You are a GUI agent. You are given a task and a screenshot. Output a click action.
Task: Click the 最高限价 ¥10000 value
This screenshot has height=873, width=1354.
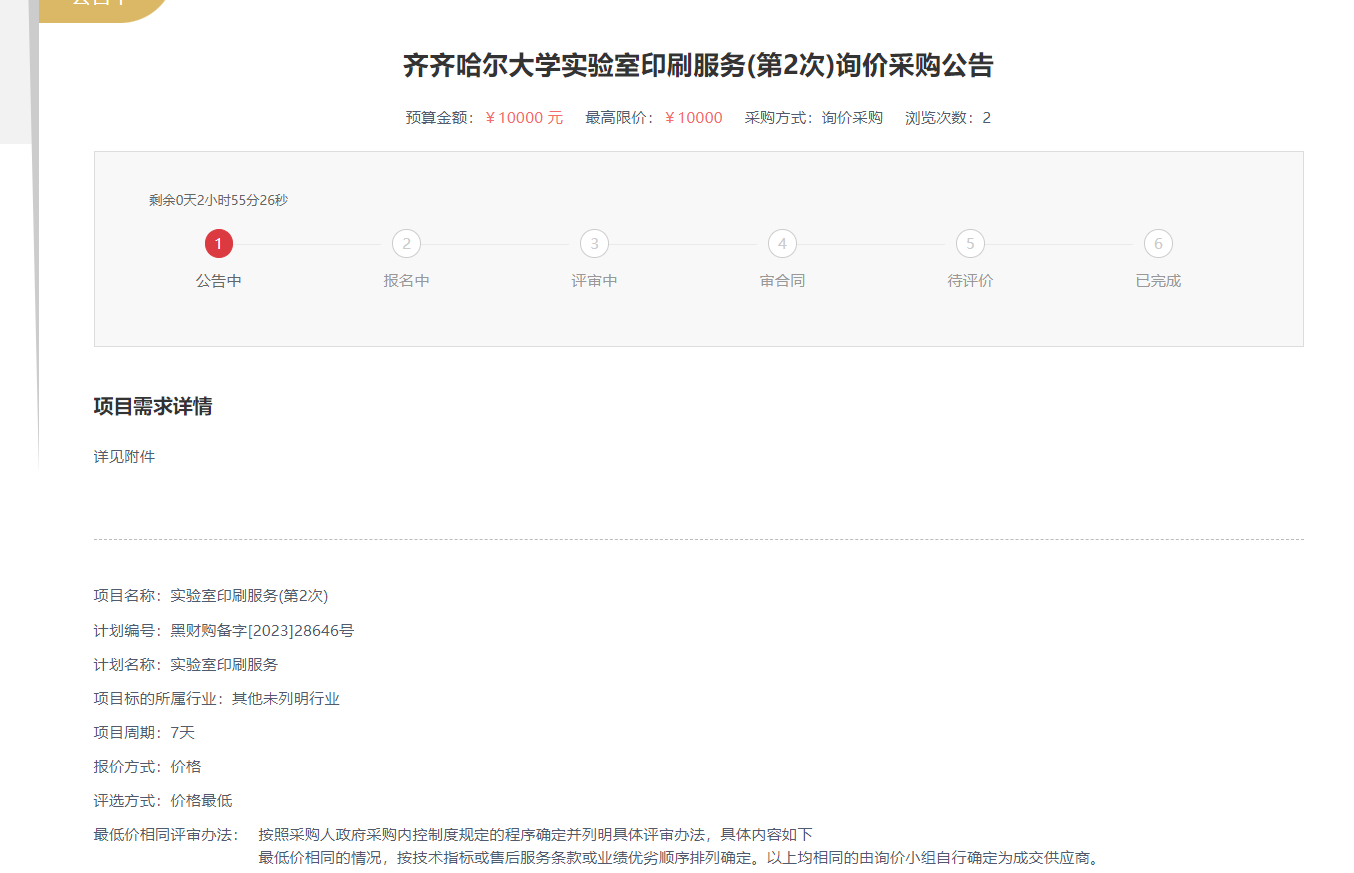tap(693, 118)
